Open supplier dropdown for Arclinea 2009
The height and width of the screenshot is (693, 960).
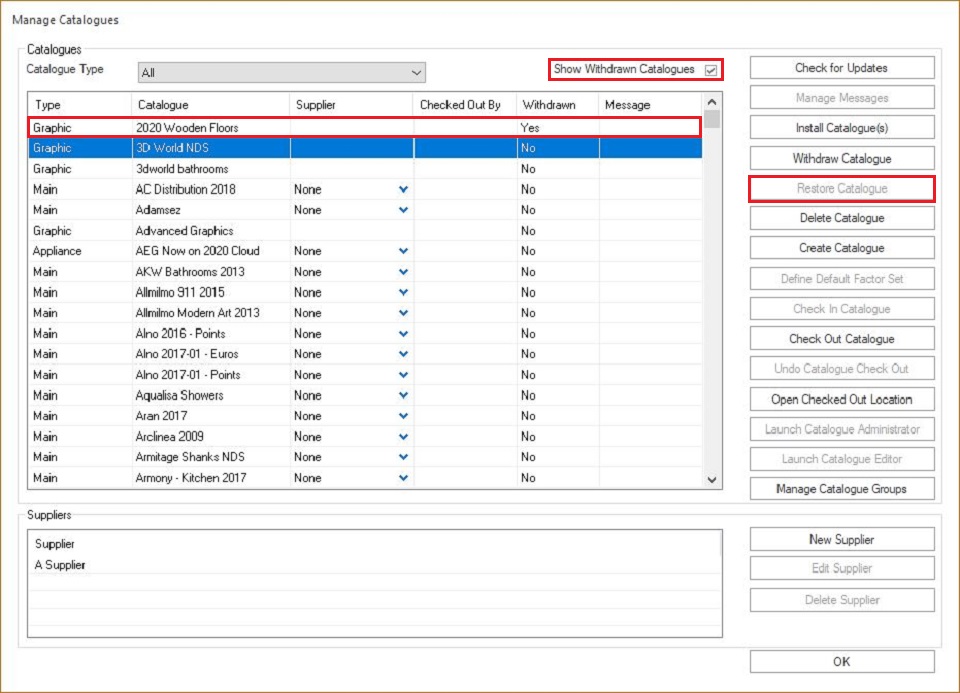[403, 436]
